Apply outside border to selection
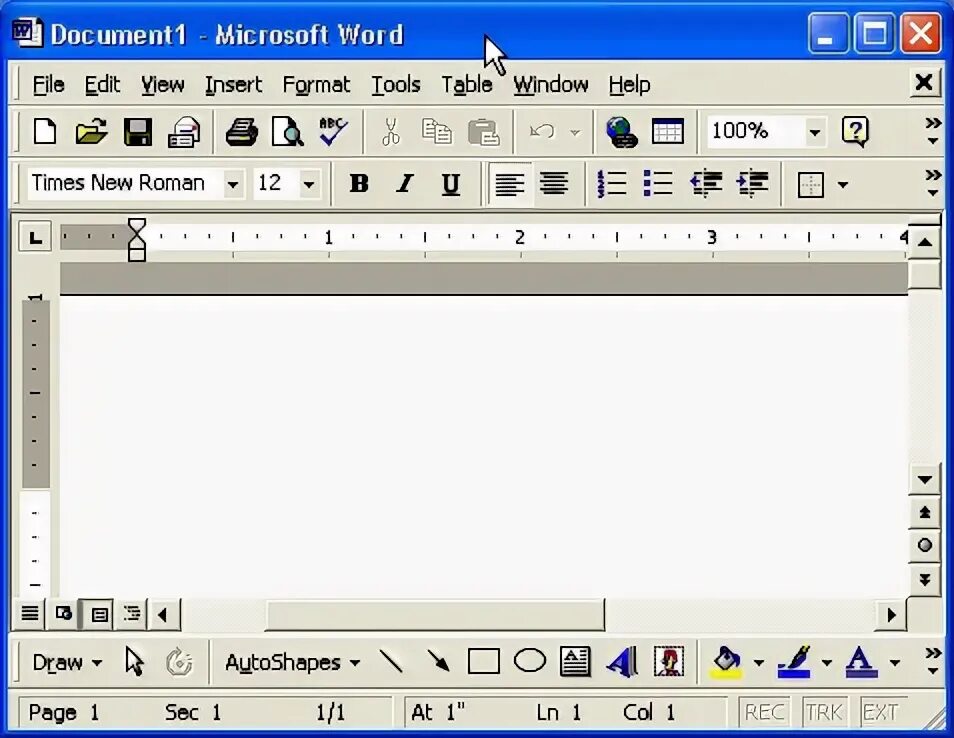The width and height of the screenshot is (954, 738). 810,184
